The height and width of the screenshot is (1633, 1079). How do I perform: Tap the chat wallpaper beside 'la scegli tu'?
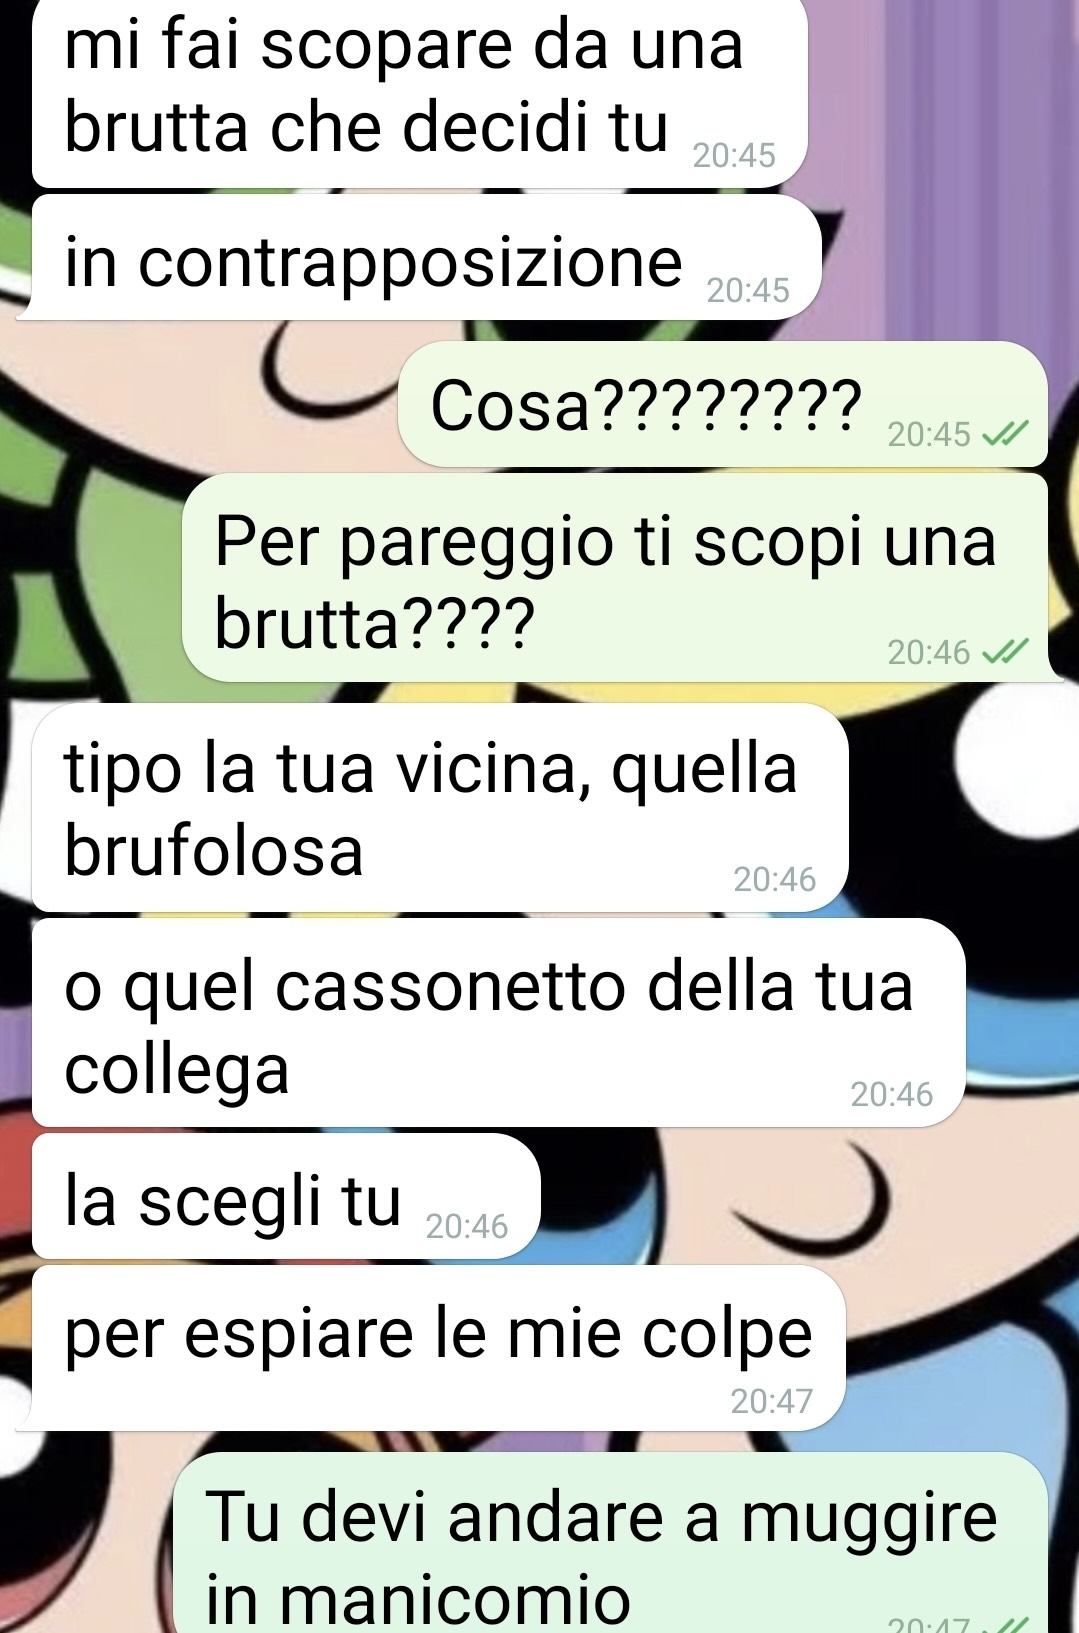pos(800,1196)
